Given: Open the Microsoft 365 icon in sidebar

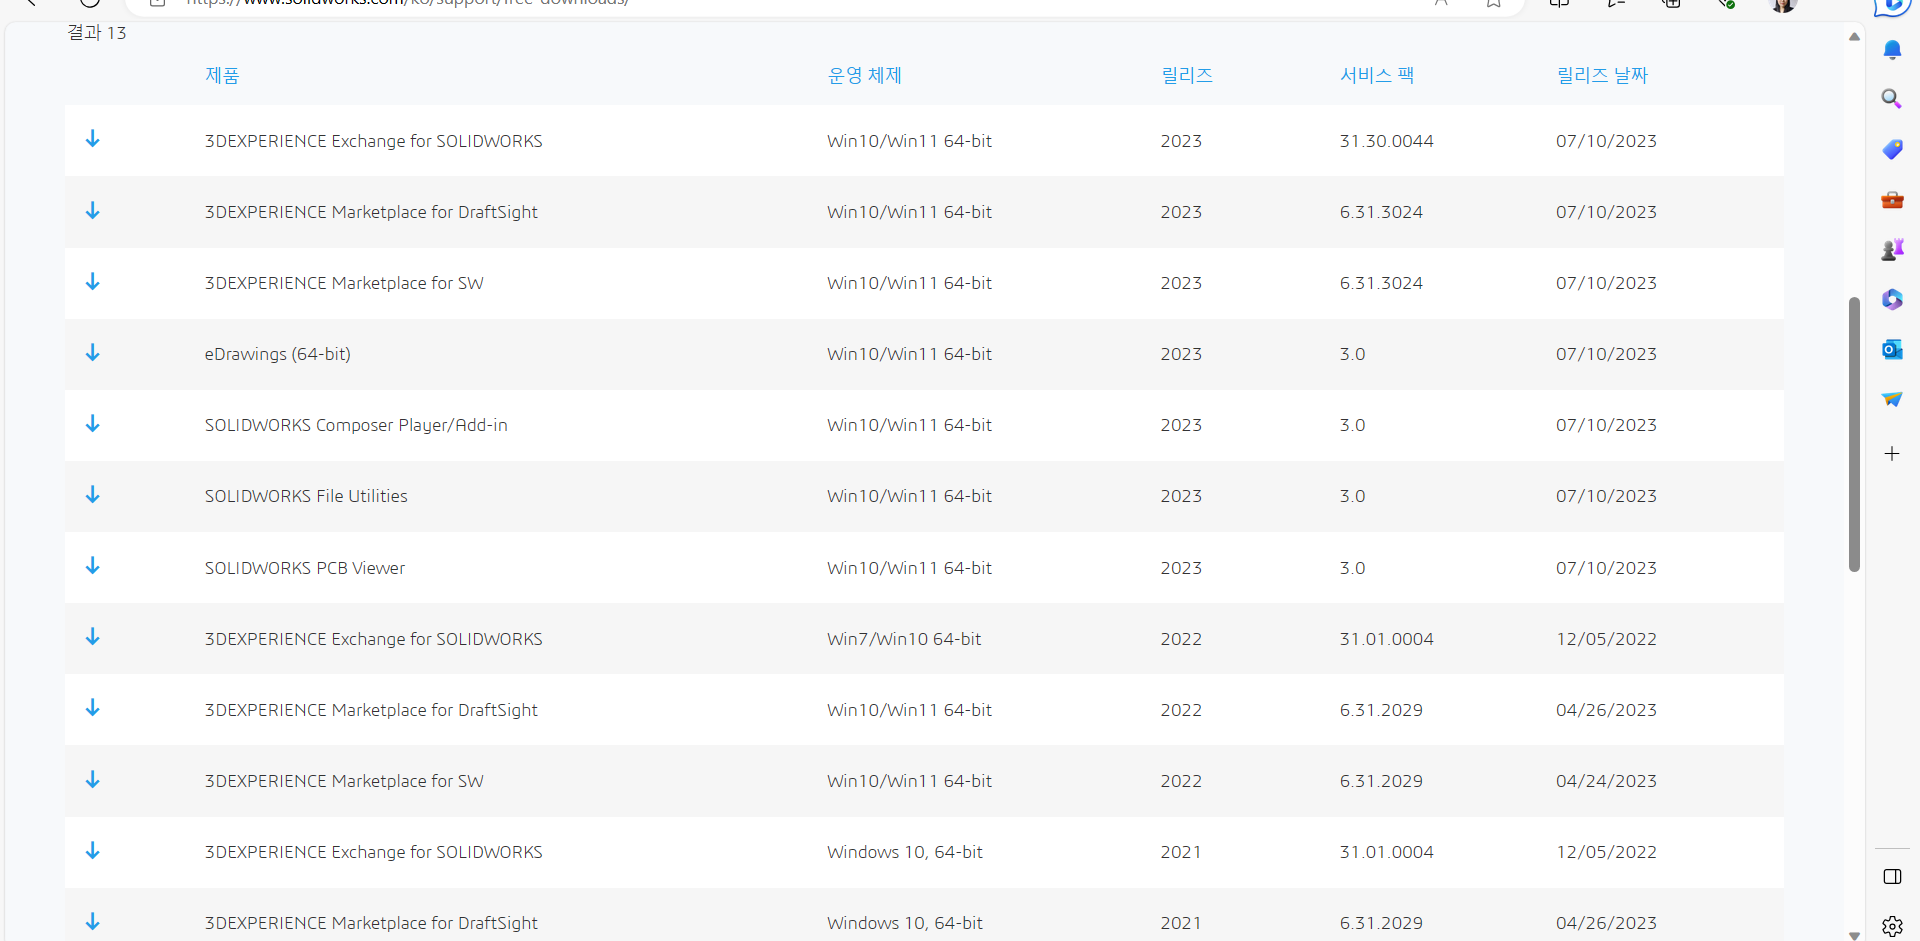Looking at the screenshot, I should coord(1892,299).
